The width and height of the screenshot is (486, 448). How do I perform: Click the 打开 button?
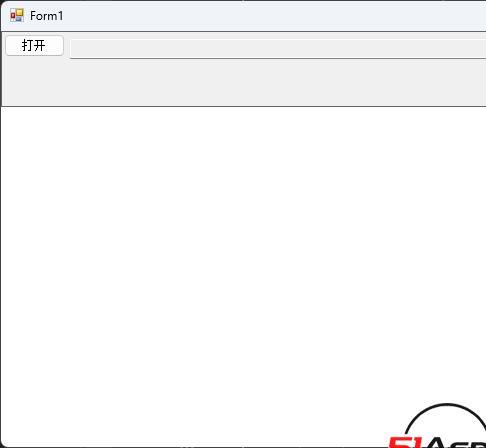(x=34, y=45)
